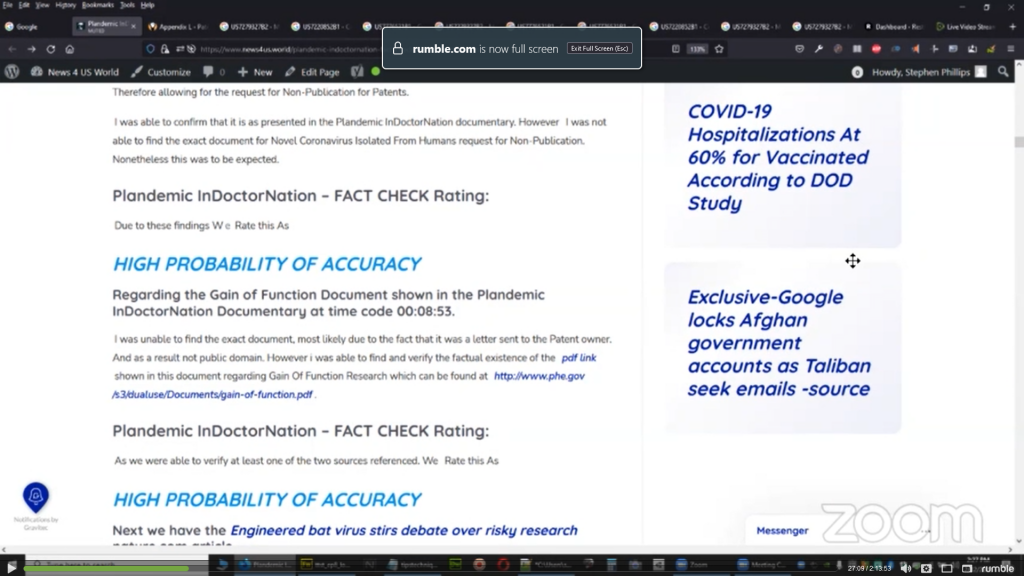Open Customize in the WordPress admin bar

[x=161, y=72]
